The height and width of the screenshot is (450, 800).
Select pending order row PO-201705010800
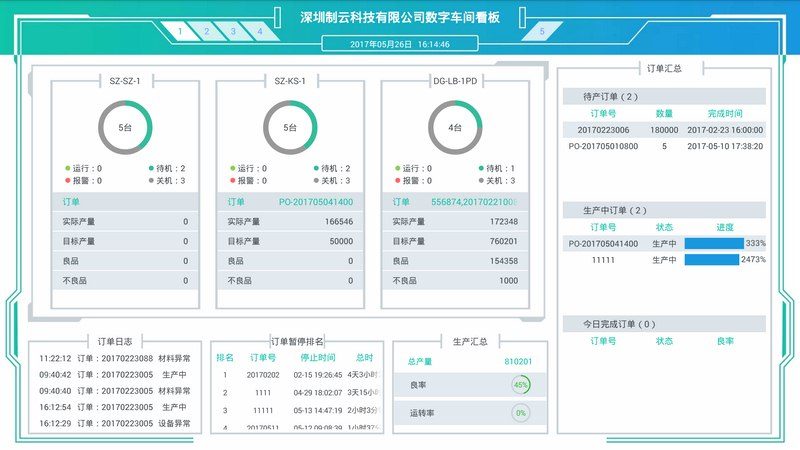pyautogui.click(x=664, y=146)
